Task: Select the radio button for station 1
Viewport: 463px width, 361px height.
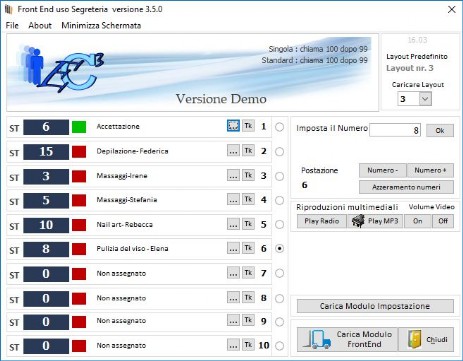Action: [279, 127]
